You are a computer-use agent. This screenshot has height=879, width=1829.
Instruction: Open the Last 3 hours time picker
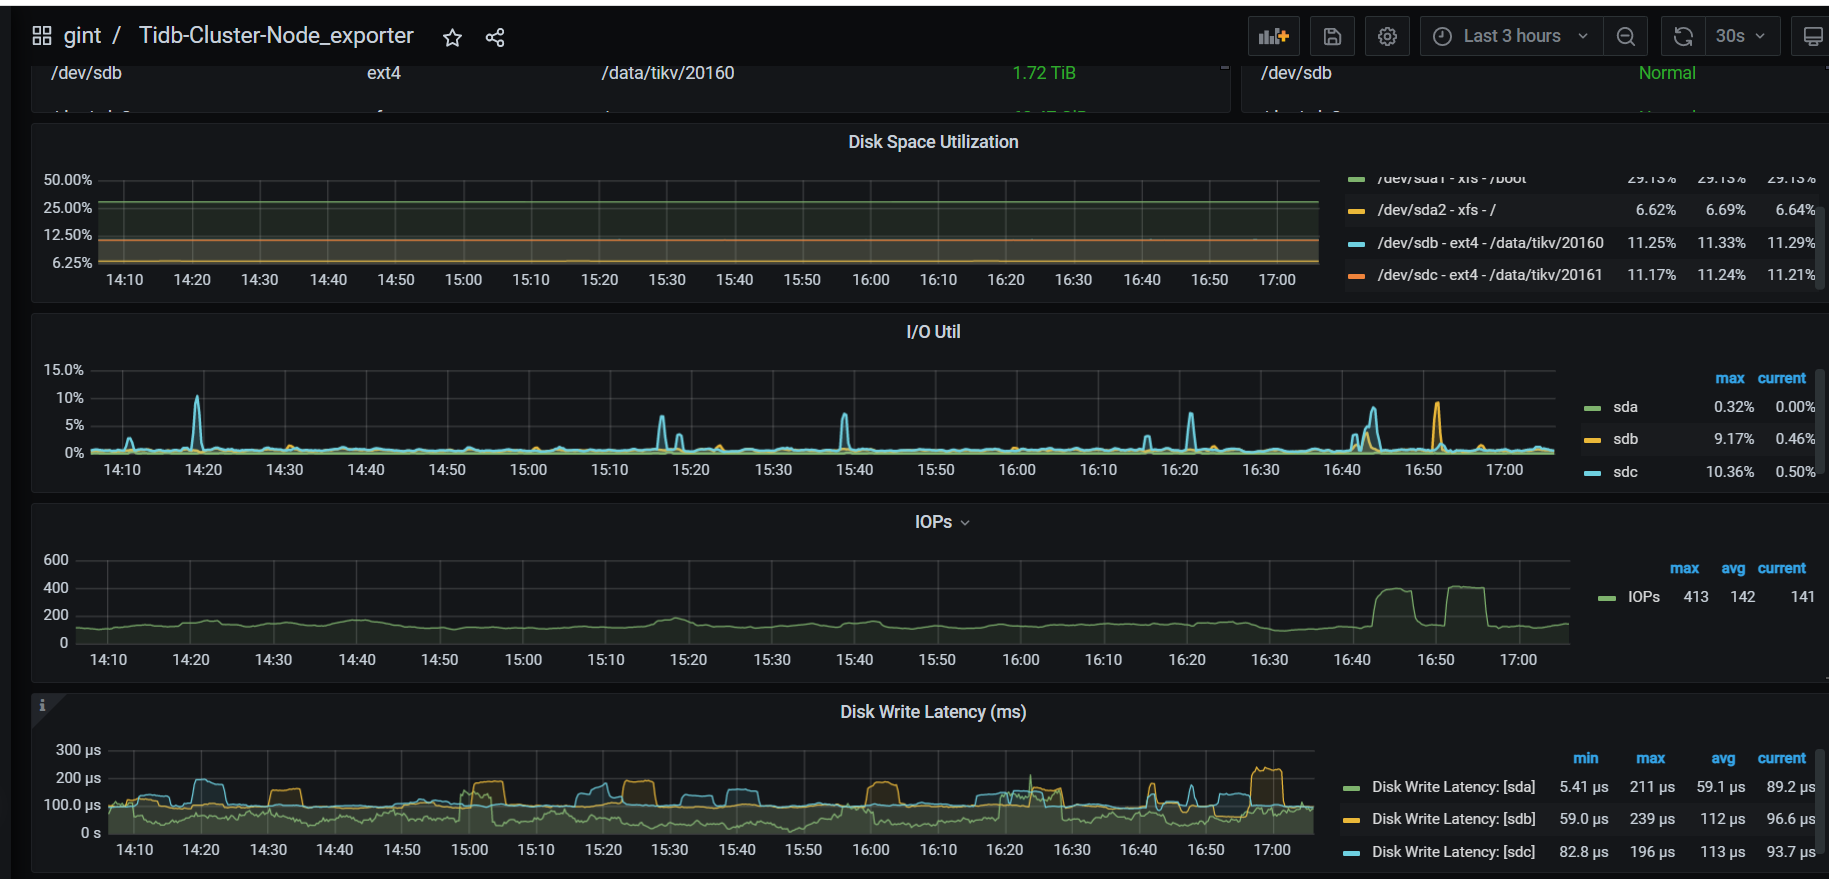click(x=1510, y=37)
